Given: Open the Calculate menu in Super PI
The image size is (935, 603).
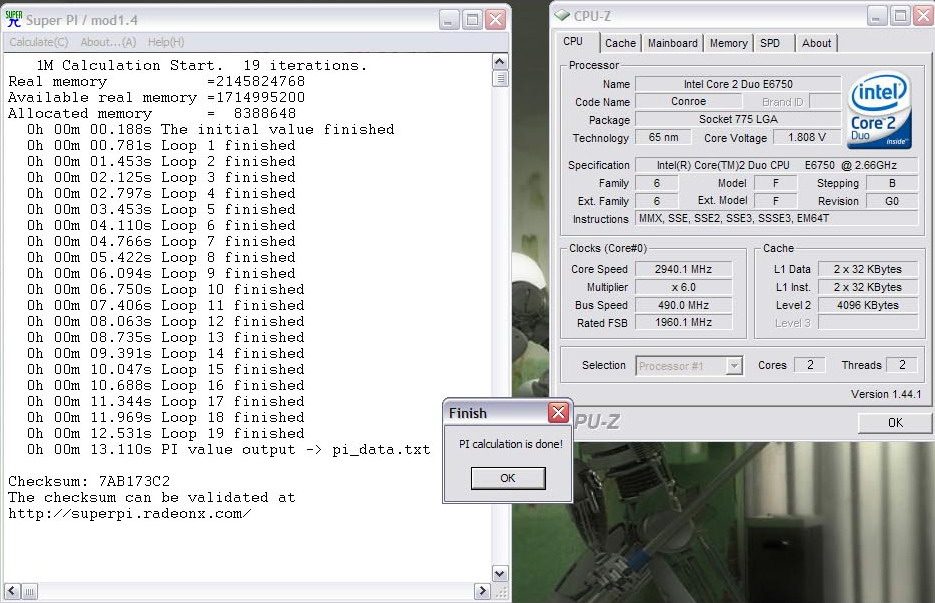Looking at the screenshot, I should pyautogui.click(x=39, y=42).
